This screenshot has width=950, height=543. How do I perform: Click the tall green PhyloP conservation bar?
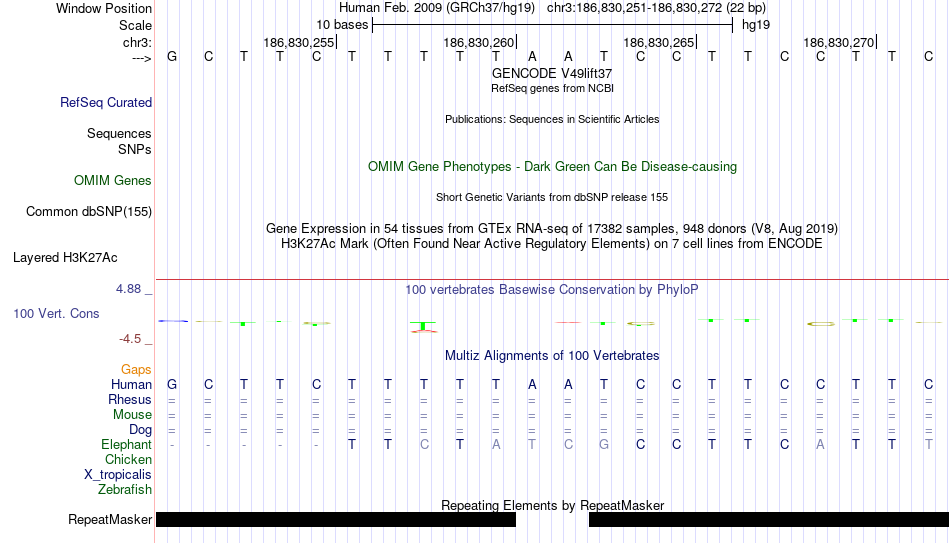click(x=423, y=327)
